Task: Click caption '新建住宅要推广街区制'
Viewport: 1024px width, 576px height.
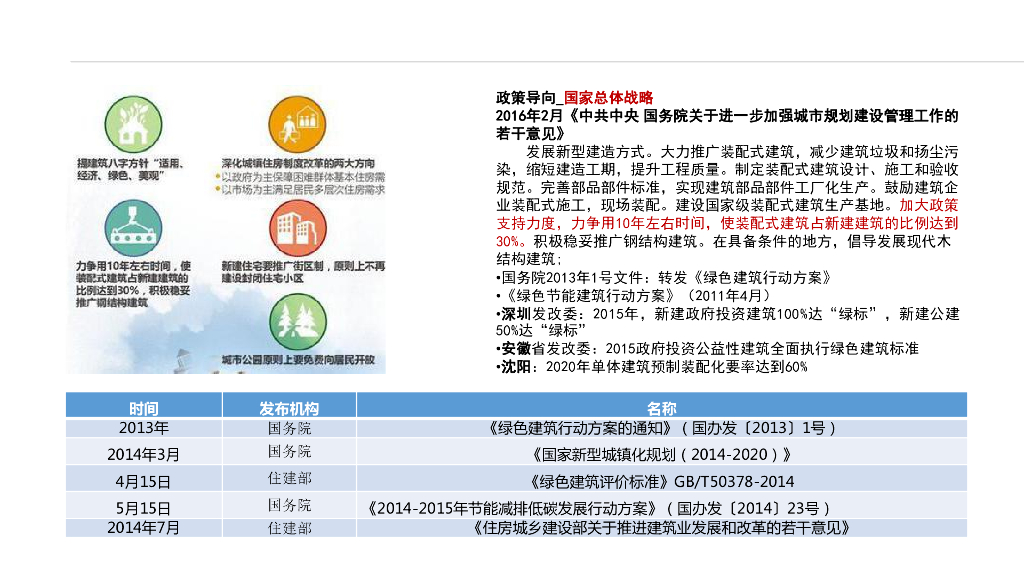Action: coord(303,272)
